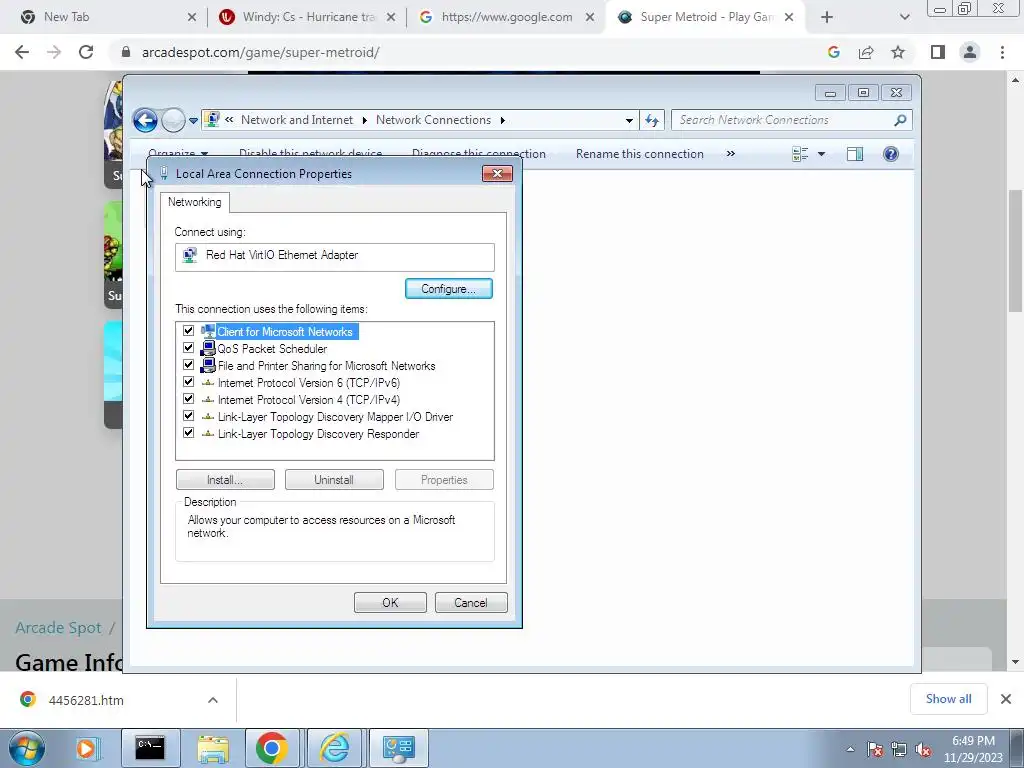Open the Chrome profile avatar
Screen dimensions: 1024x768
click(970, 52)
